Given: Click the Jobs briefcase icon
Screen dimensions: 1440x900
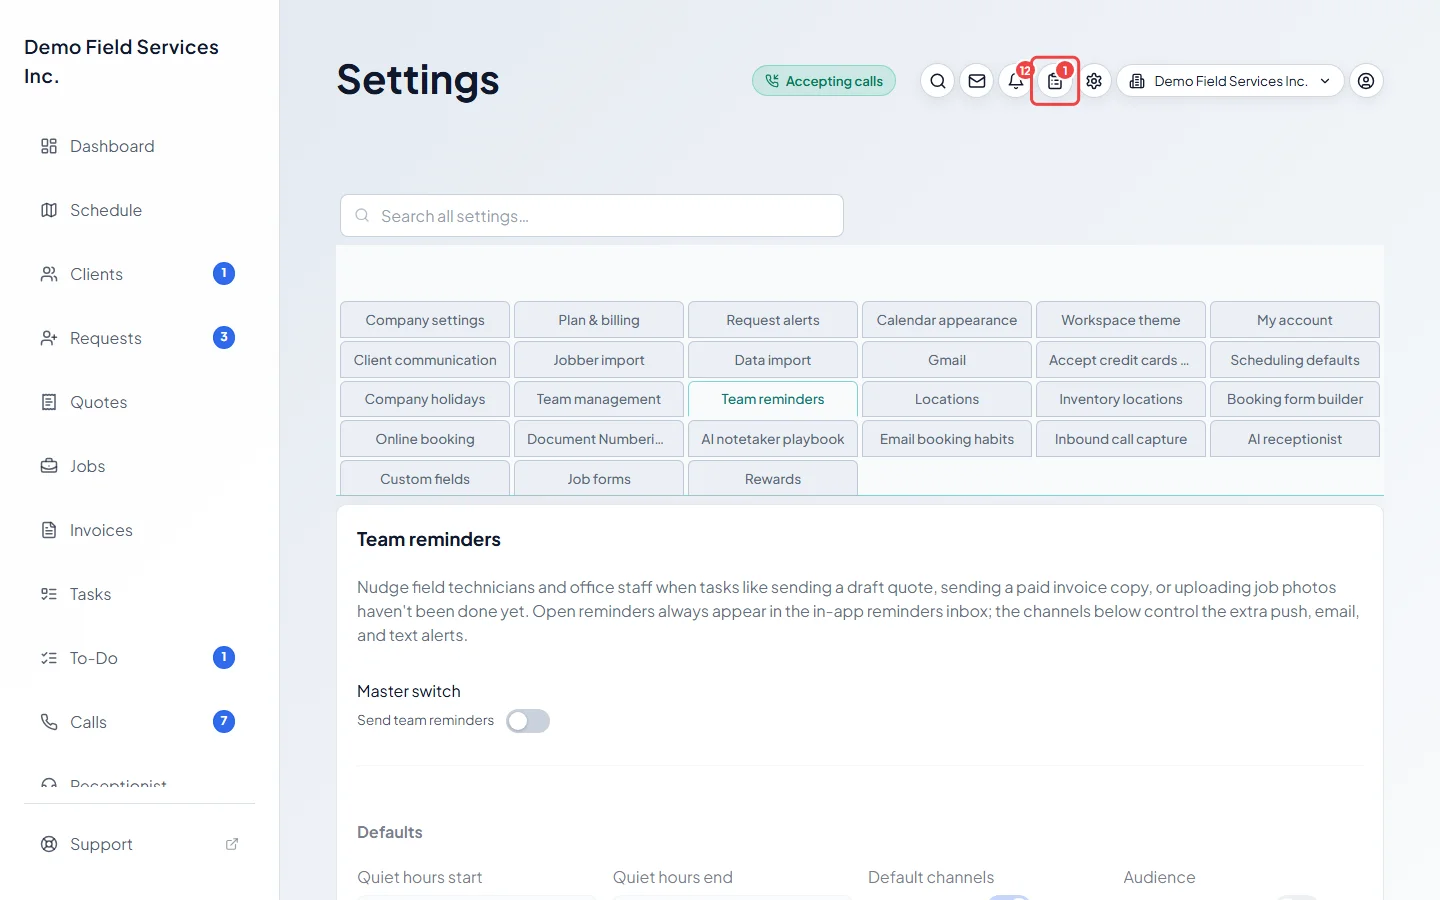Looking at the screenshot, I should (49, 466).
